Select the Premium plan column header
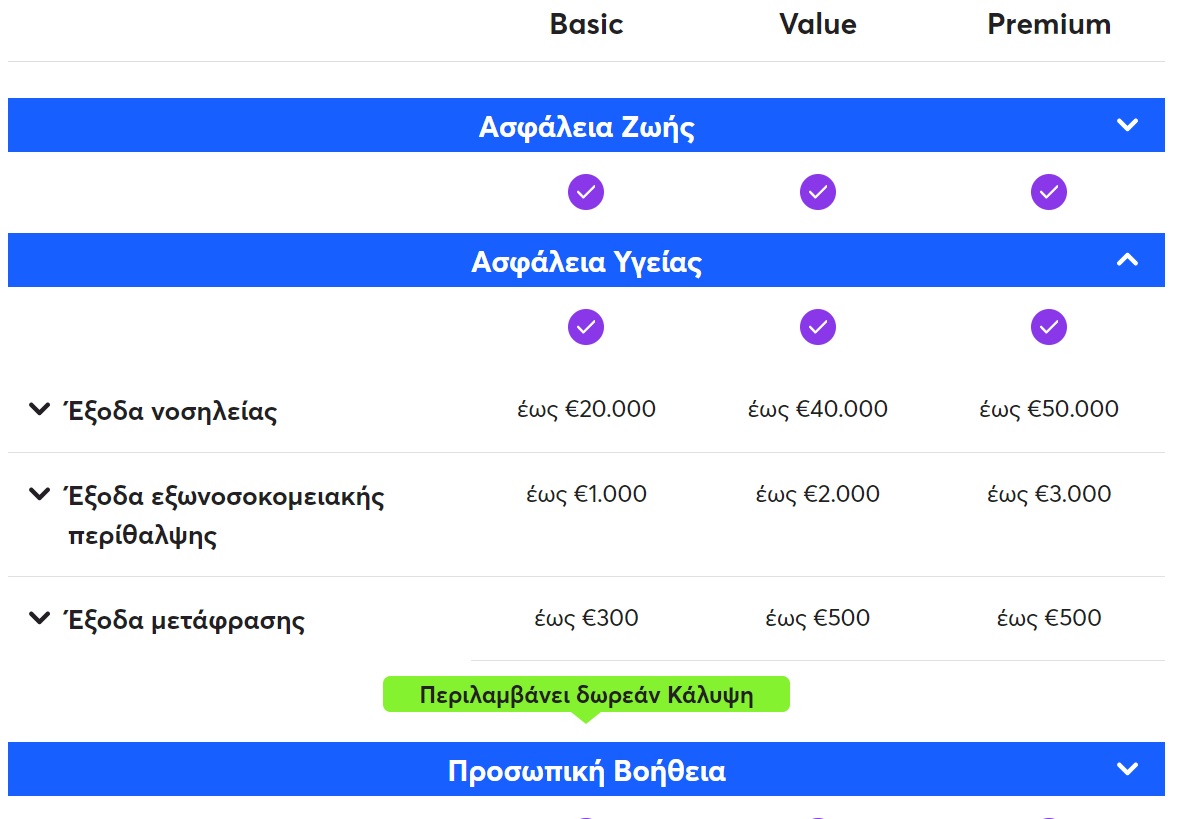1197x819 pixels. 1049,24
